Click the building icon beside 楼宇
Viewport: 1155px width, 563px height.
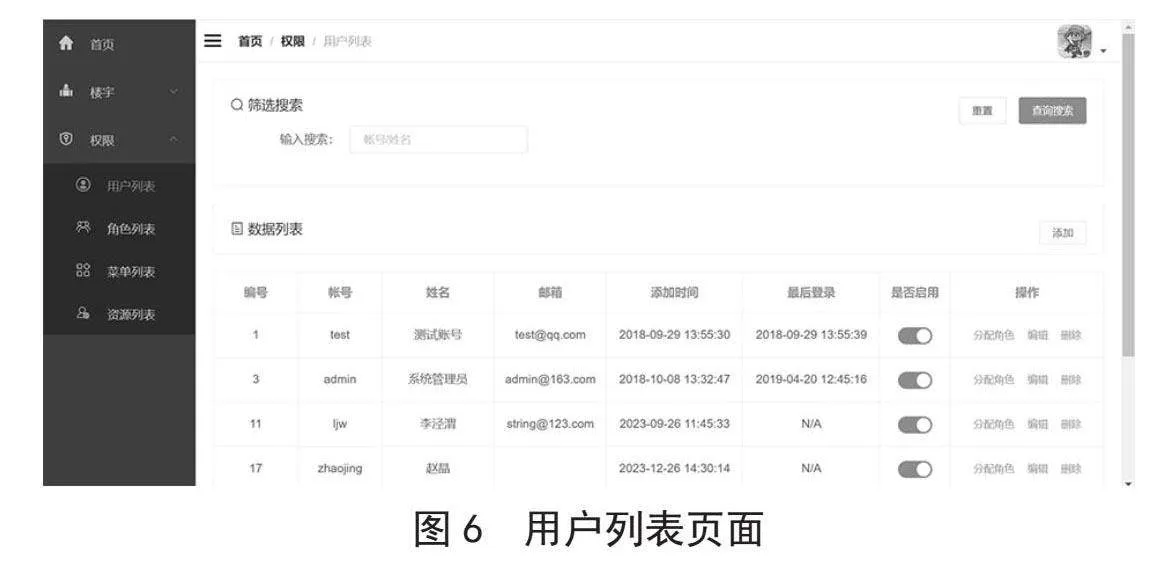click(x=66, y=91)
